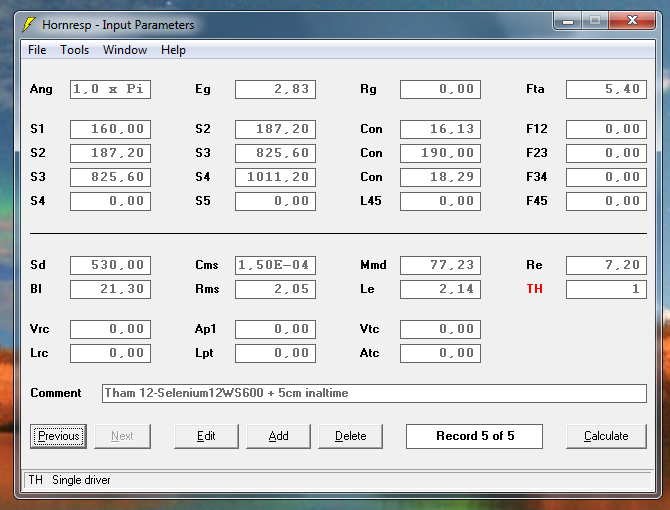Click the Comment label
670x510 pixels.
click(x=56, y=393)
